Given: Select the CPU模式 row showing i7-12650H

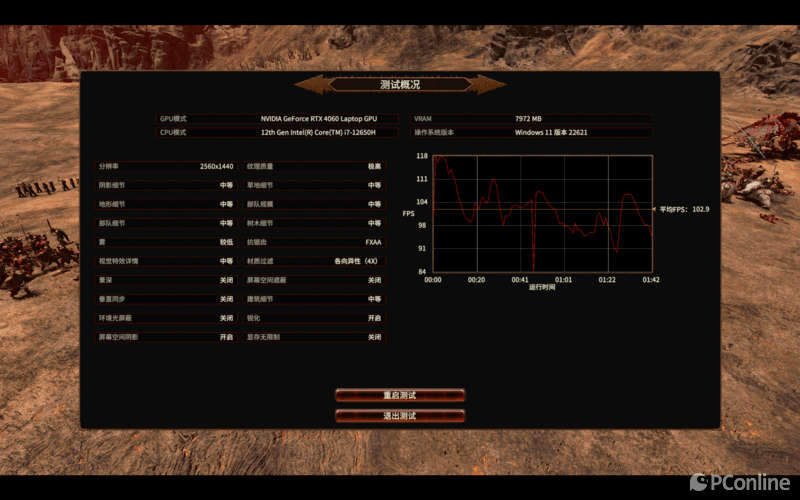Looking at the screenshot, I should 277,132.
